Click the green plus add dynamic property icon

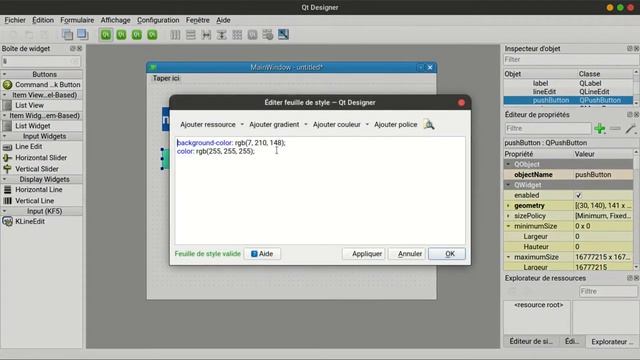[600, 129]
